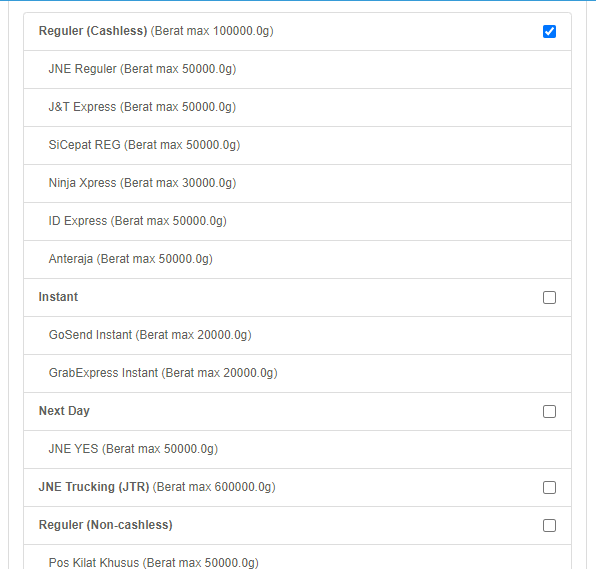Click the Ninja Xpress list item

click(297, 184)
